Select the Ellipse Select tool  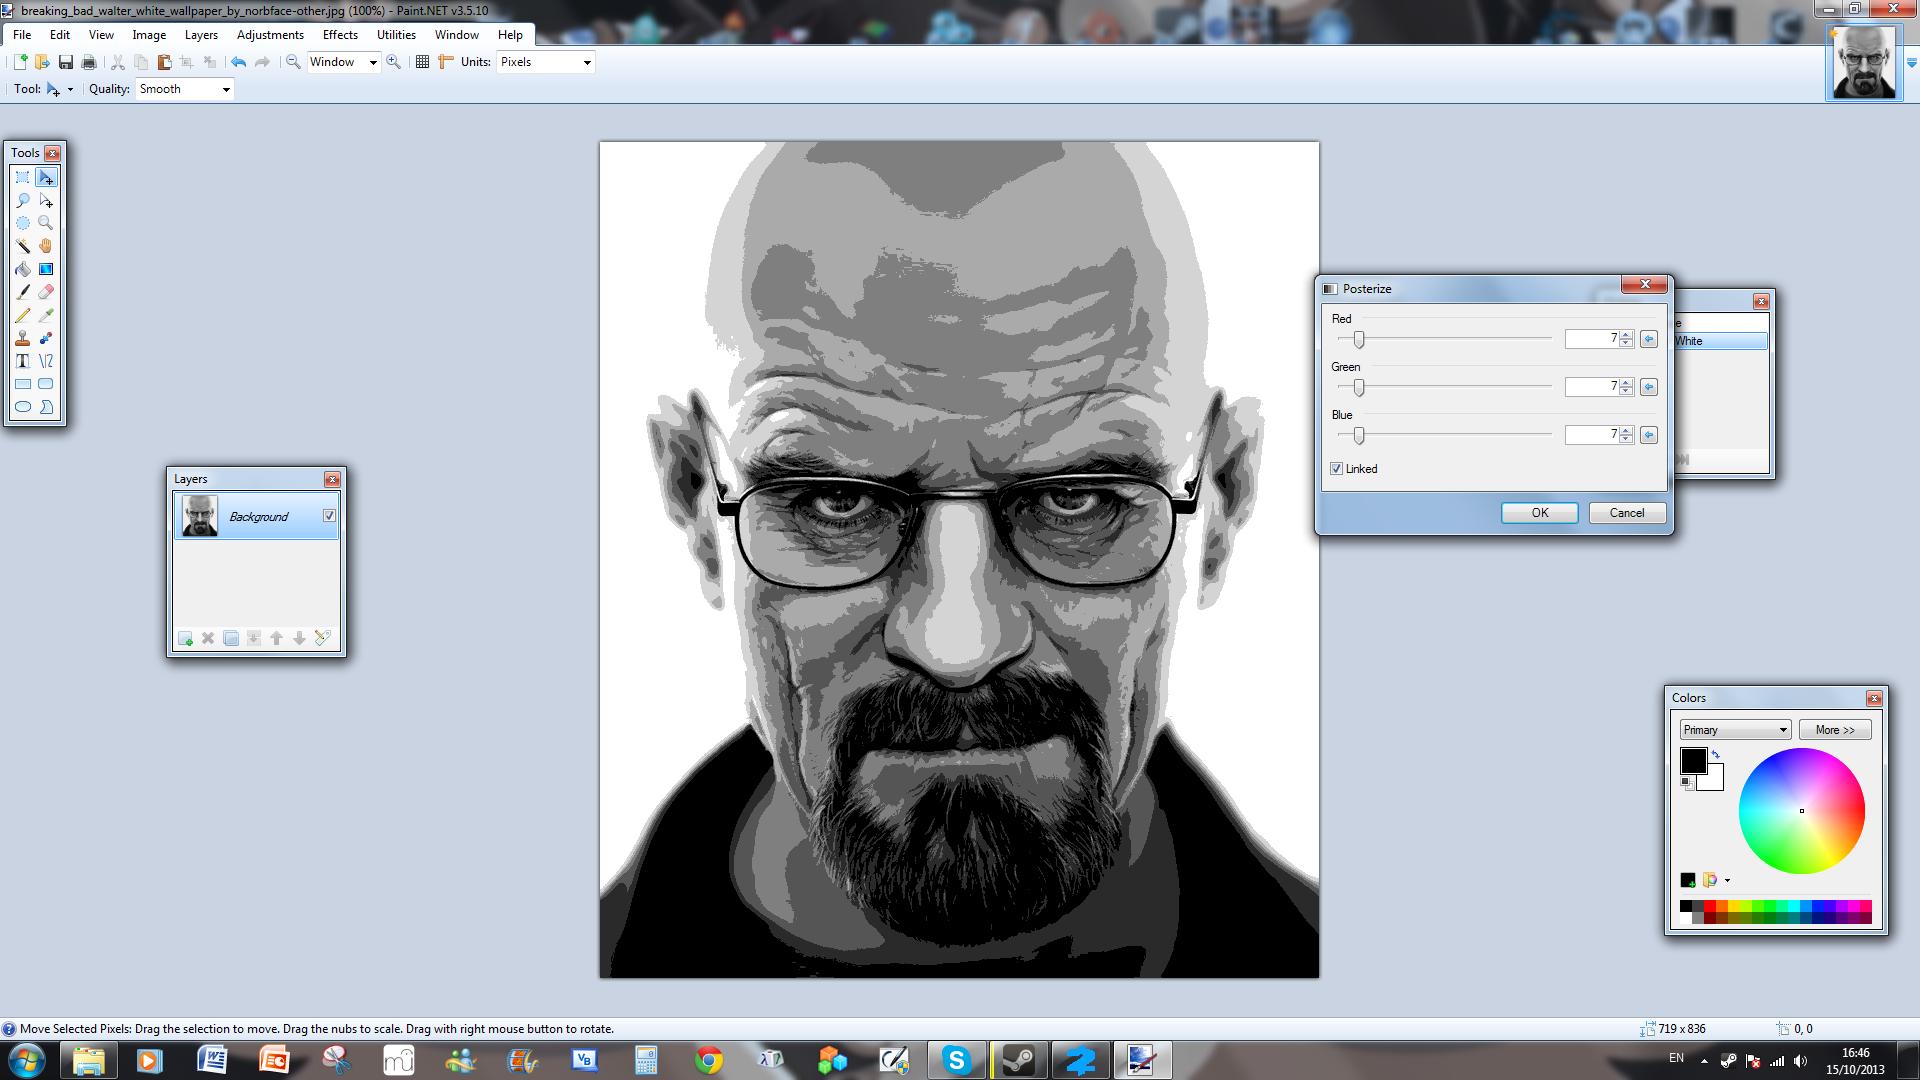point(23,223)
